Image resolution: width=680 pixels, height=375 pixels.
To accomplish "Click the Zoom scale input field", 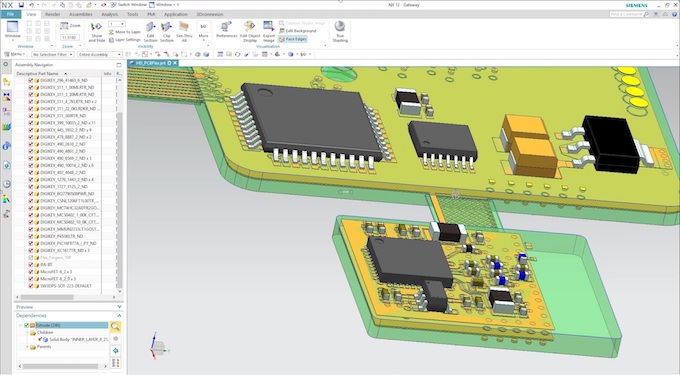I will (69, 38).
